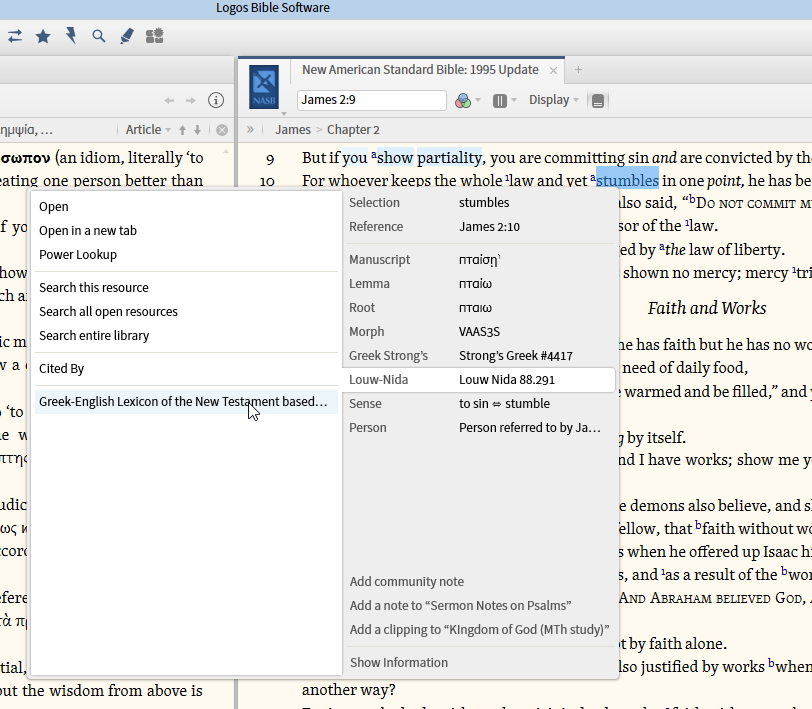Click the 'Faith and Works' section heading
Screen dimensions: 812x709
click(x=707, y=308)
